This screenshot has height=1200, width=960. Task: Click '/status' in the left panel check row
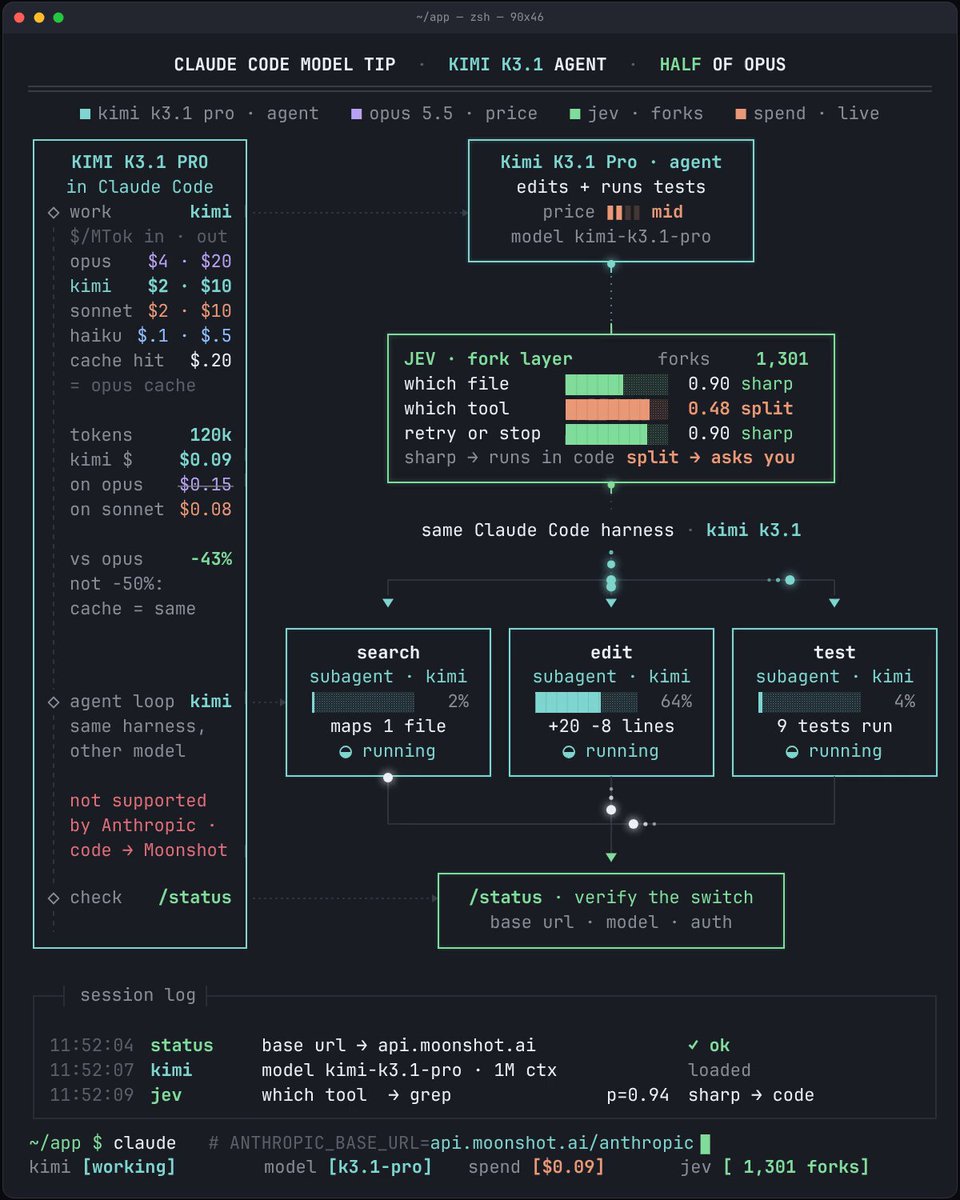click(195, 898)
